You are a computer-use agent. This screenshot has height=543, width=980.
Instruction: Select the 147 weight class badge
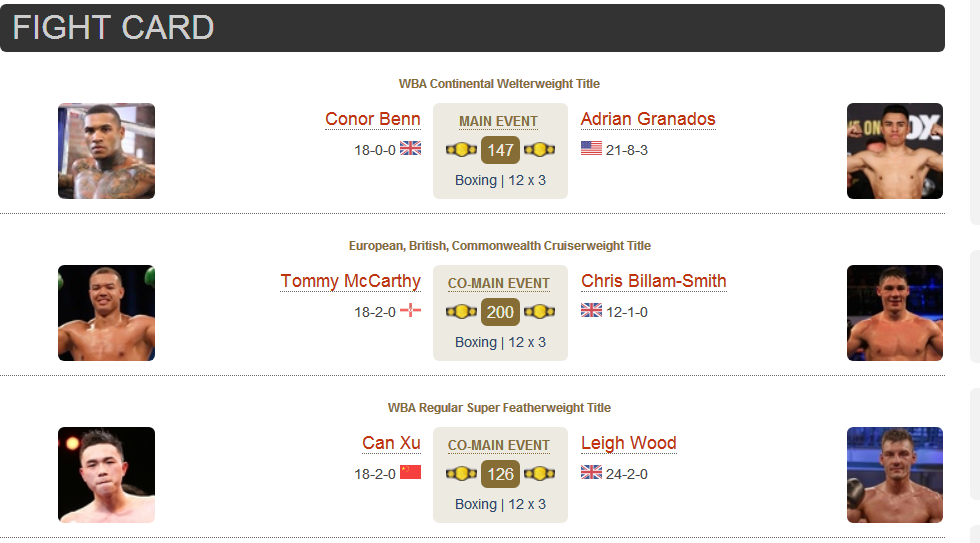click(501, 150)
